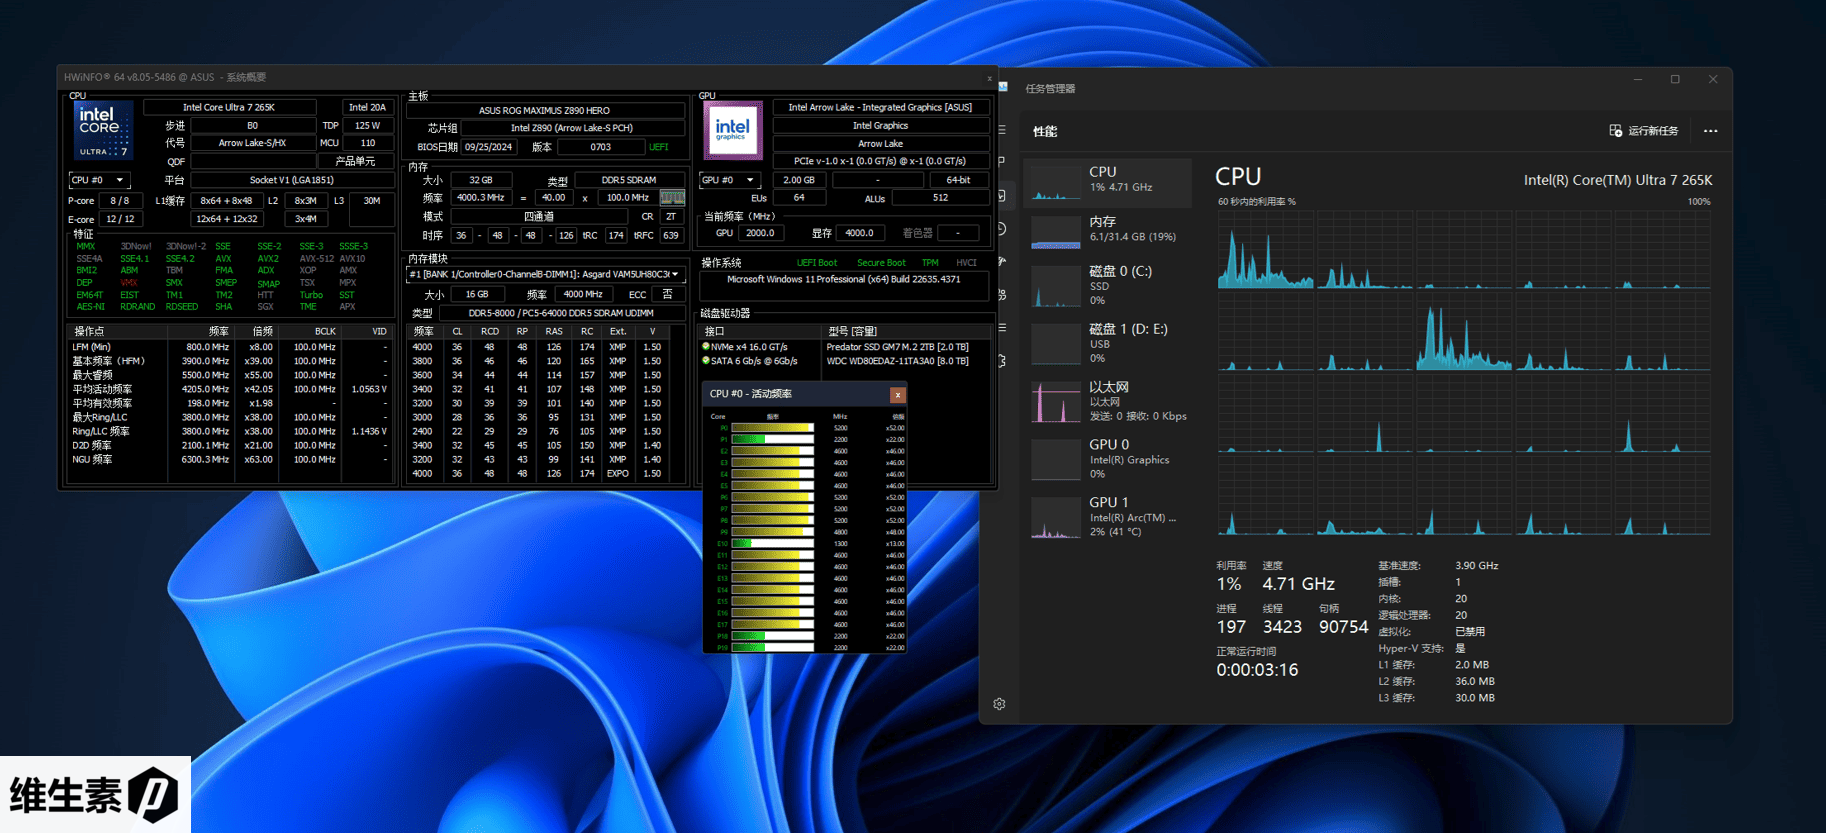Image resolution: width=1826 pixels, height=833 pixels.
Task: Close the CPU #0 active frequency popup
Action: [896, 394]
